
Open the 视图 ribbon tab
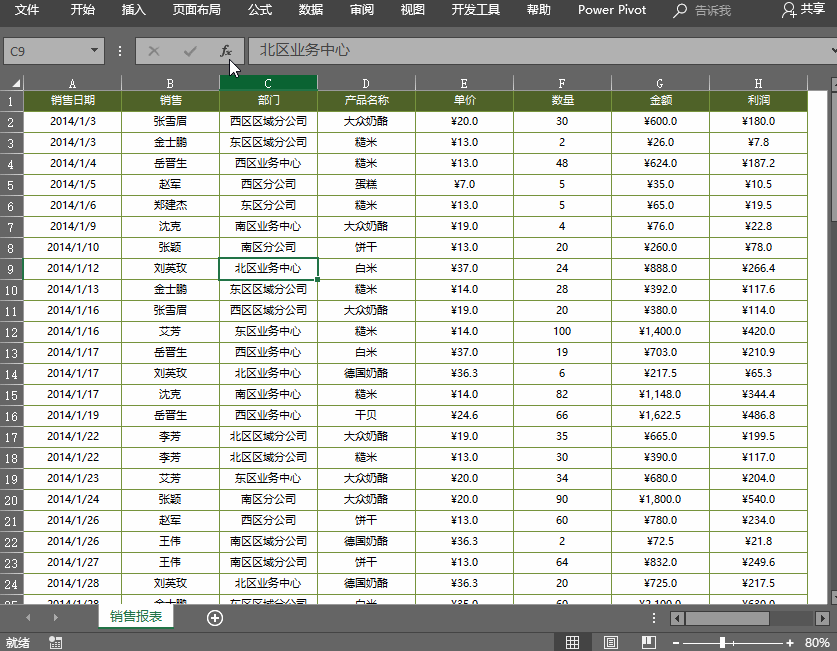413,10
